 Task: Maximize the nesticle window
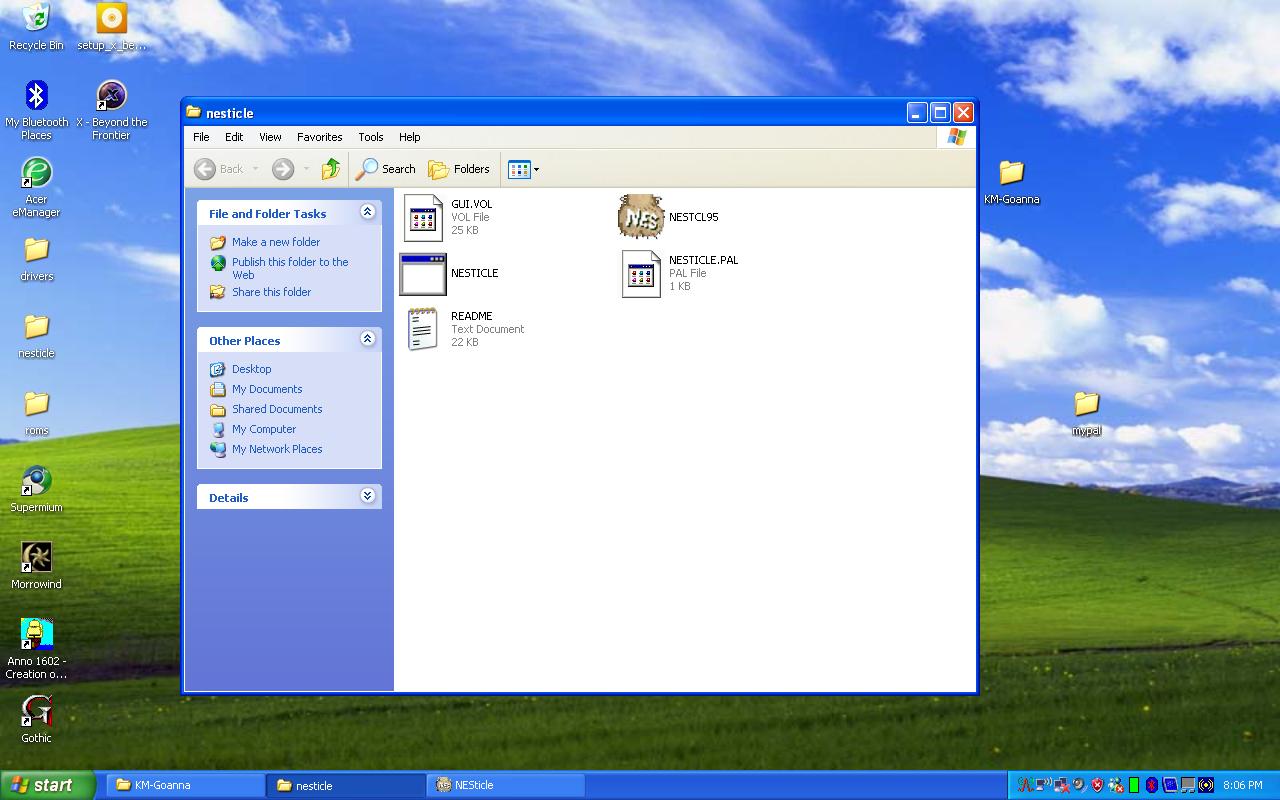coord(940,112)
